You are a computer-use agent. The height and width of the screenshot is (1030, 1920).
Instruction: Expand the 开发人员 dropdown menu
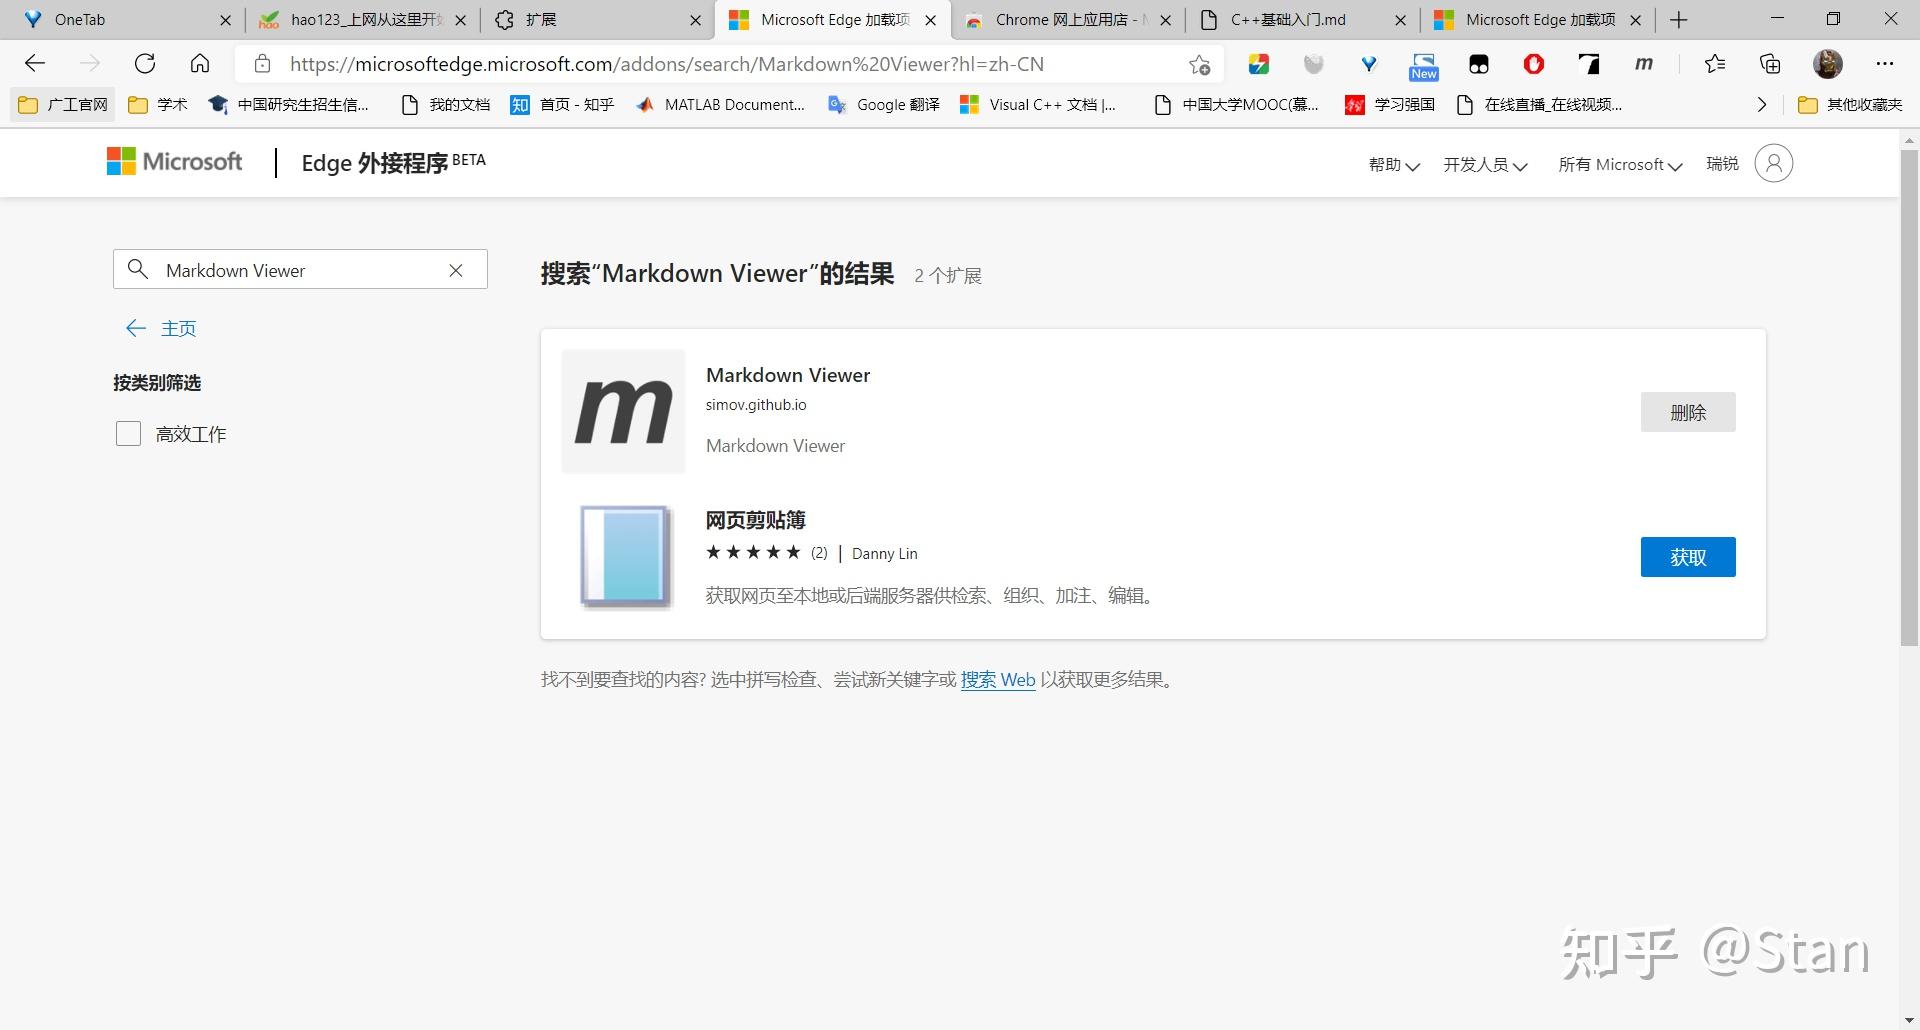1485,165
